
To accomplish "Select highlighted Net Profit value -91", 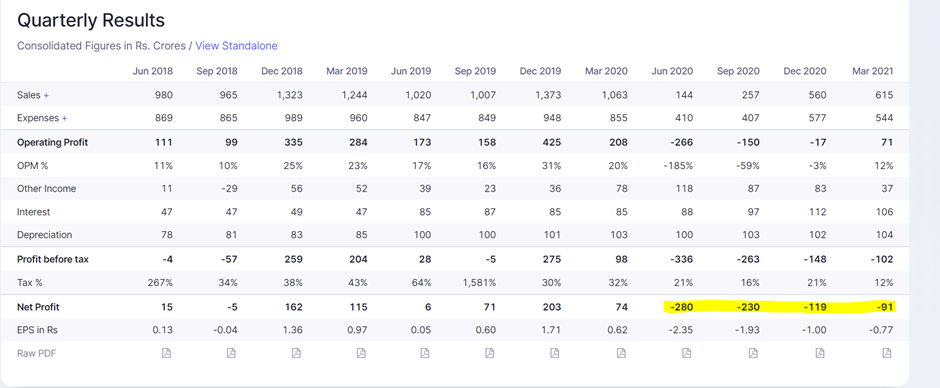I will tap(884, 307).
